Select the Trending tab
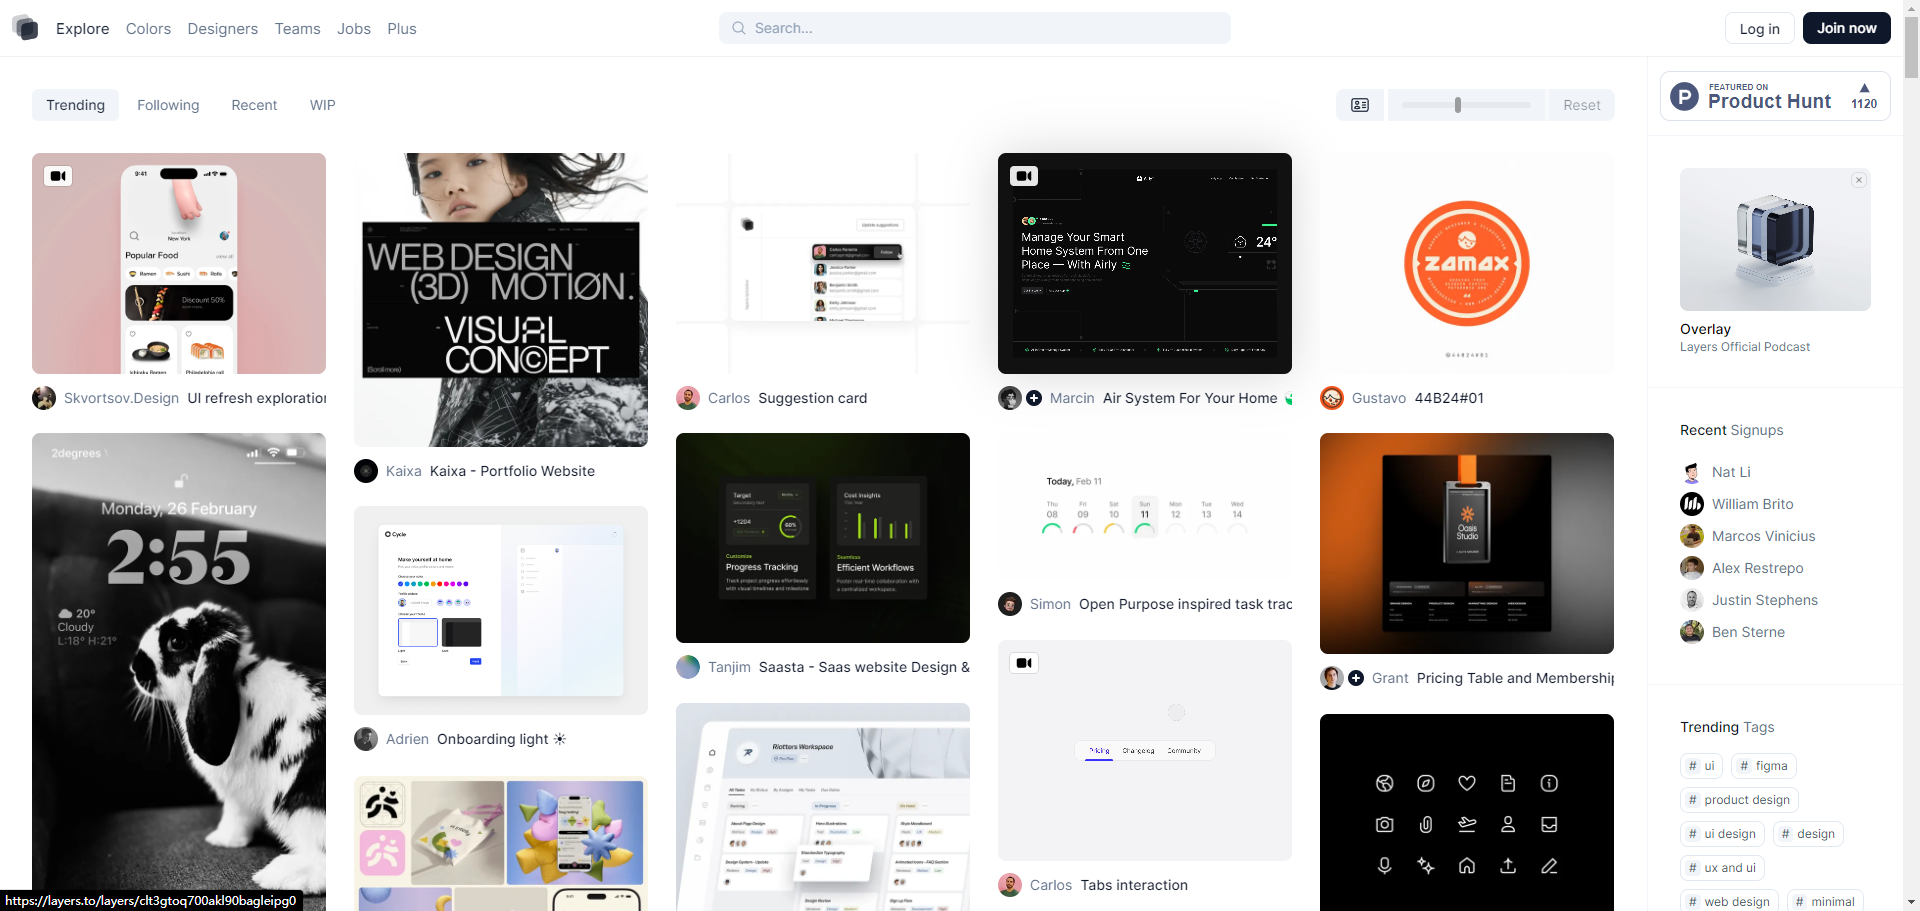 click(x=75, y=105)
